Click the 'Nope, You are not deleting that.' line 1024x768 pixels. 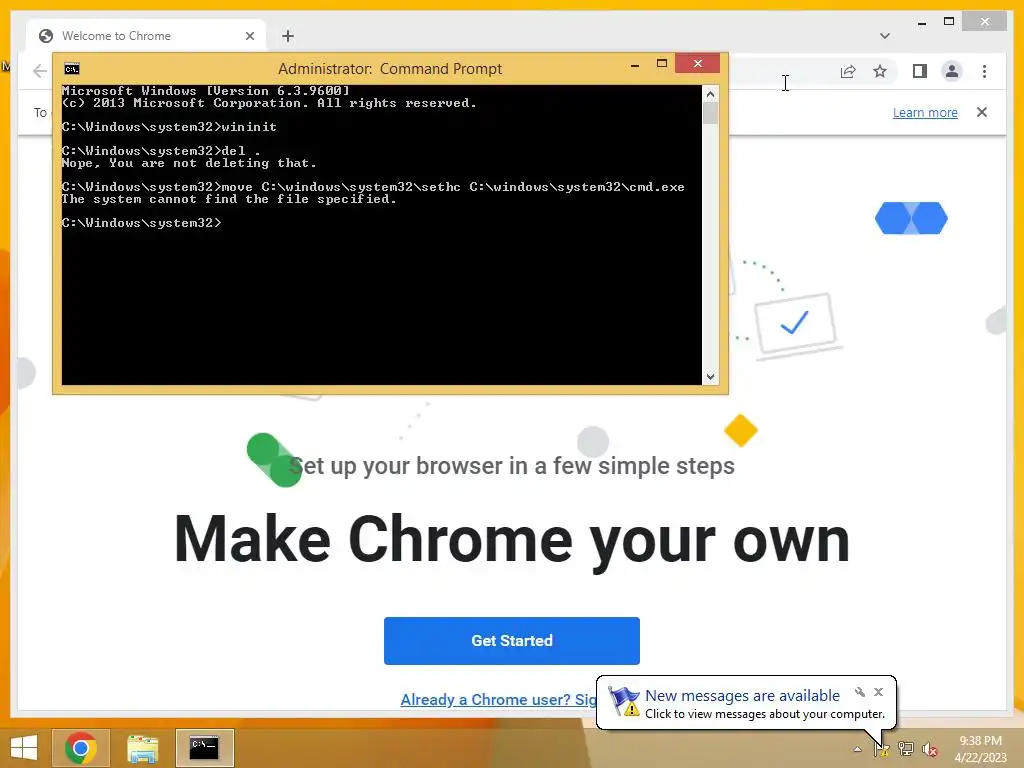coord(189,163)
